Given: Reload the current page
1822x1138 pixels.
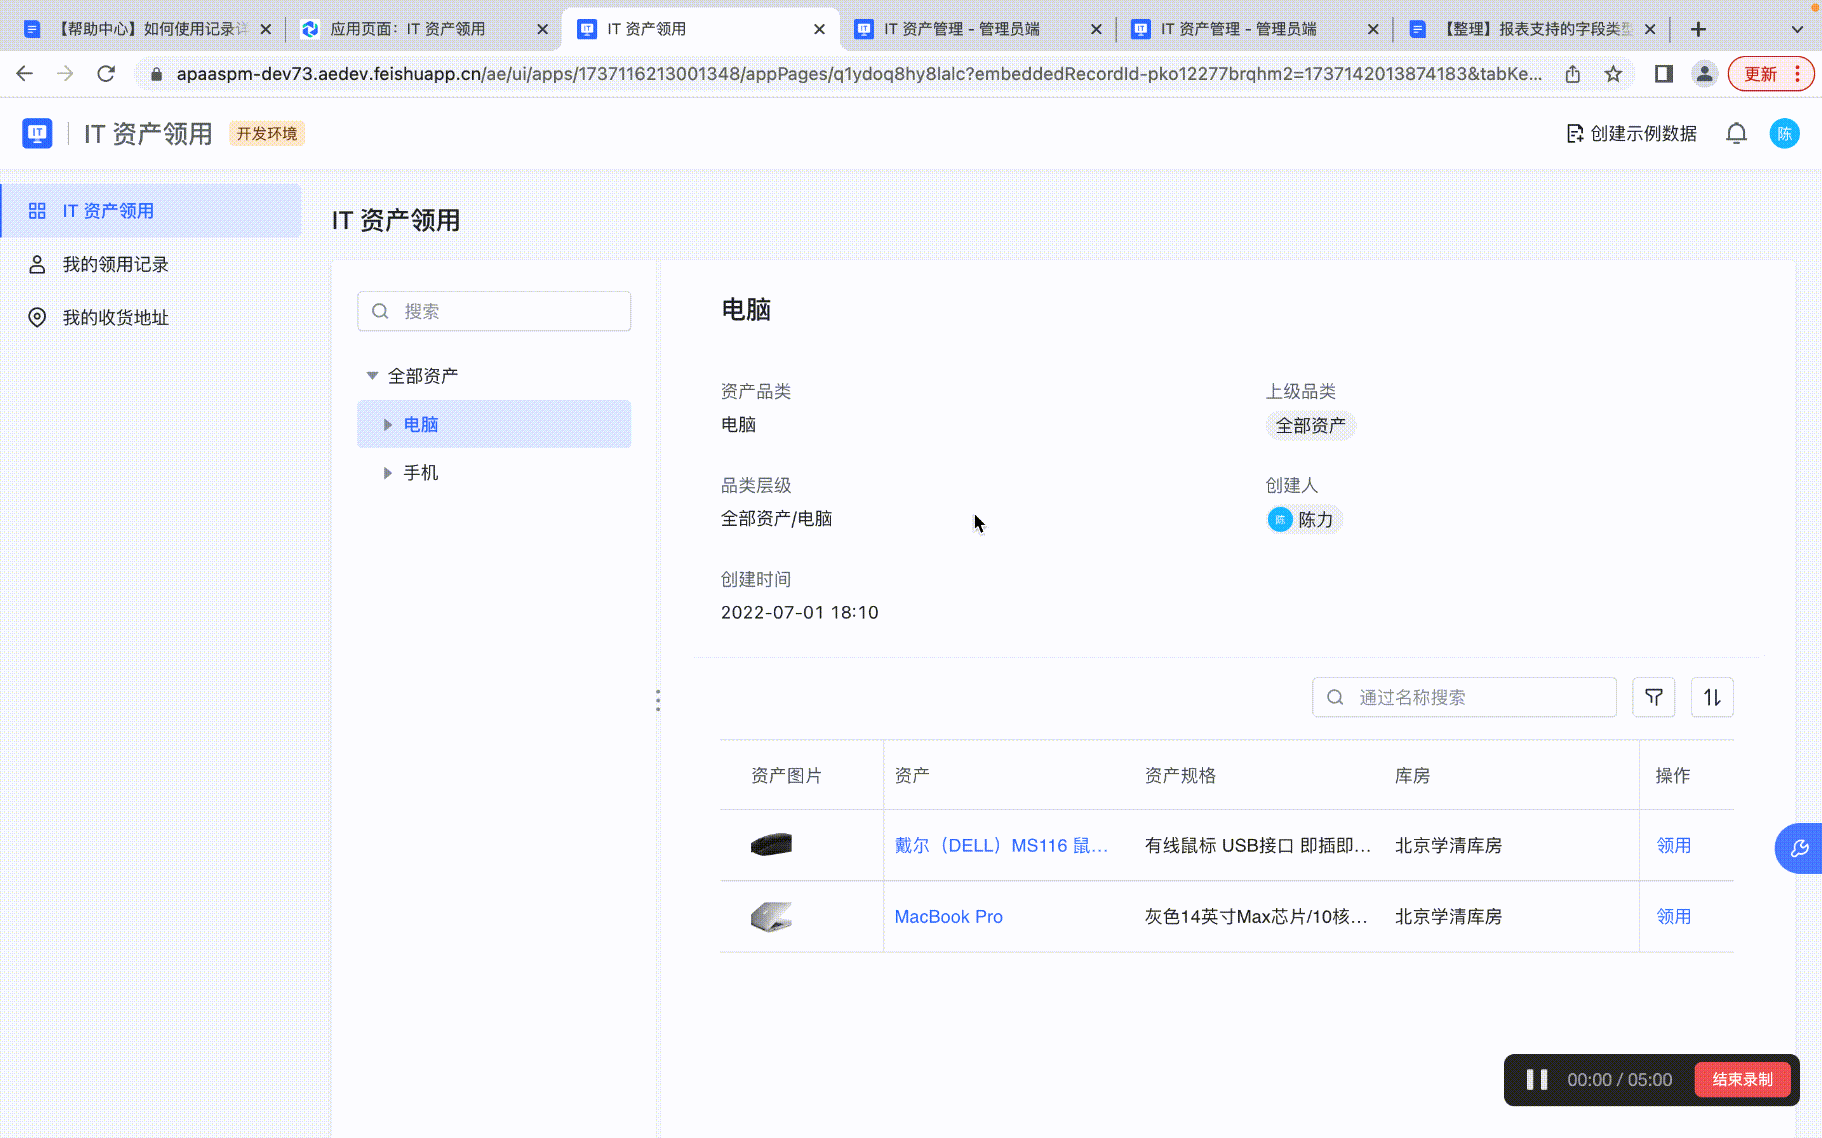Looking at the screenshot, I should click(x=106, y=73).
